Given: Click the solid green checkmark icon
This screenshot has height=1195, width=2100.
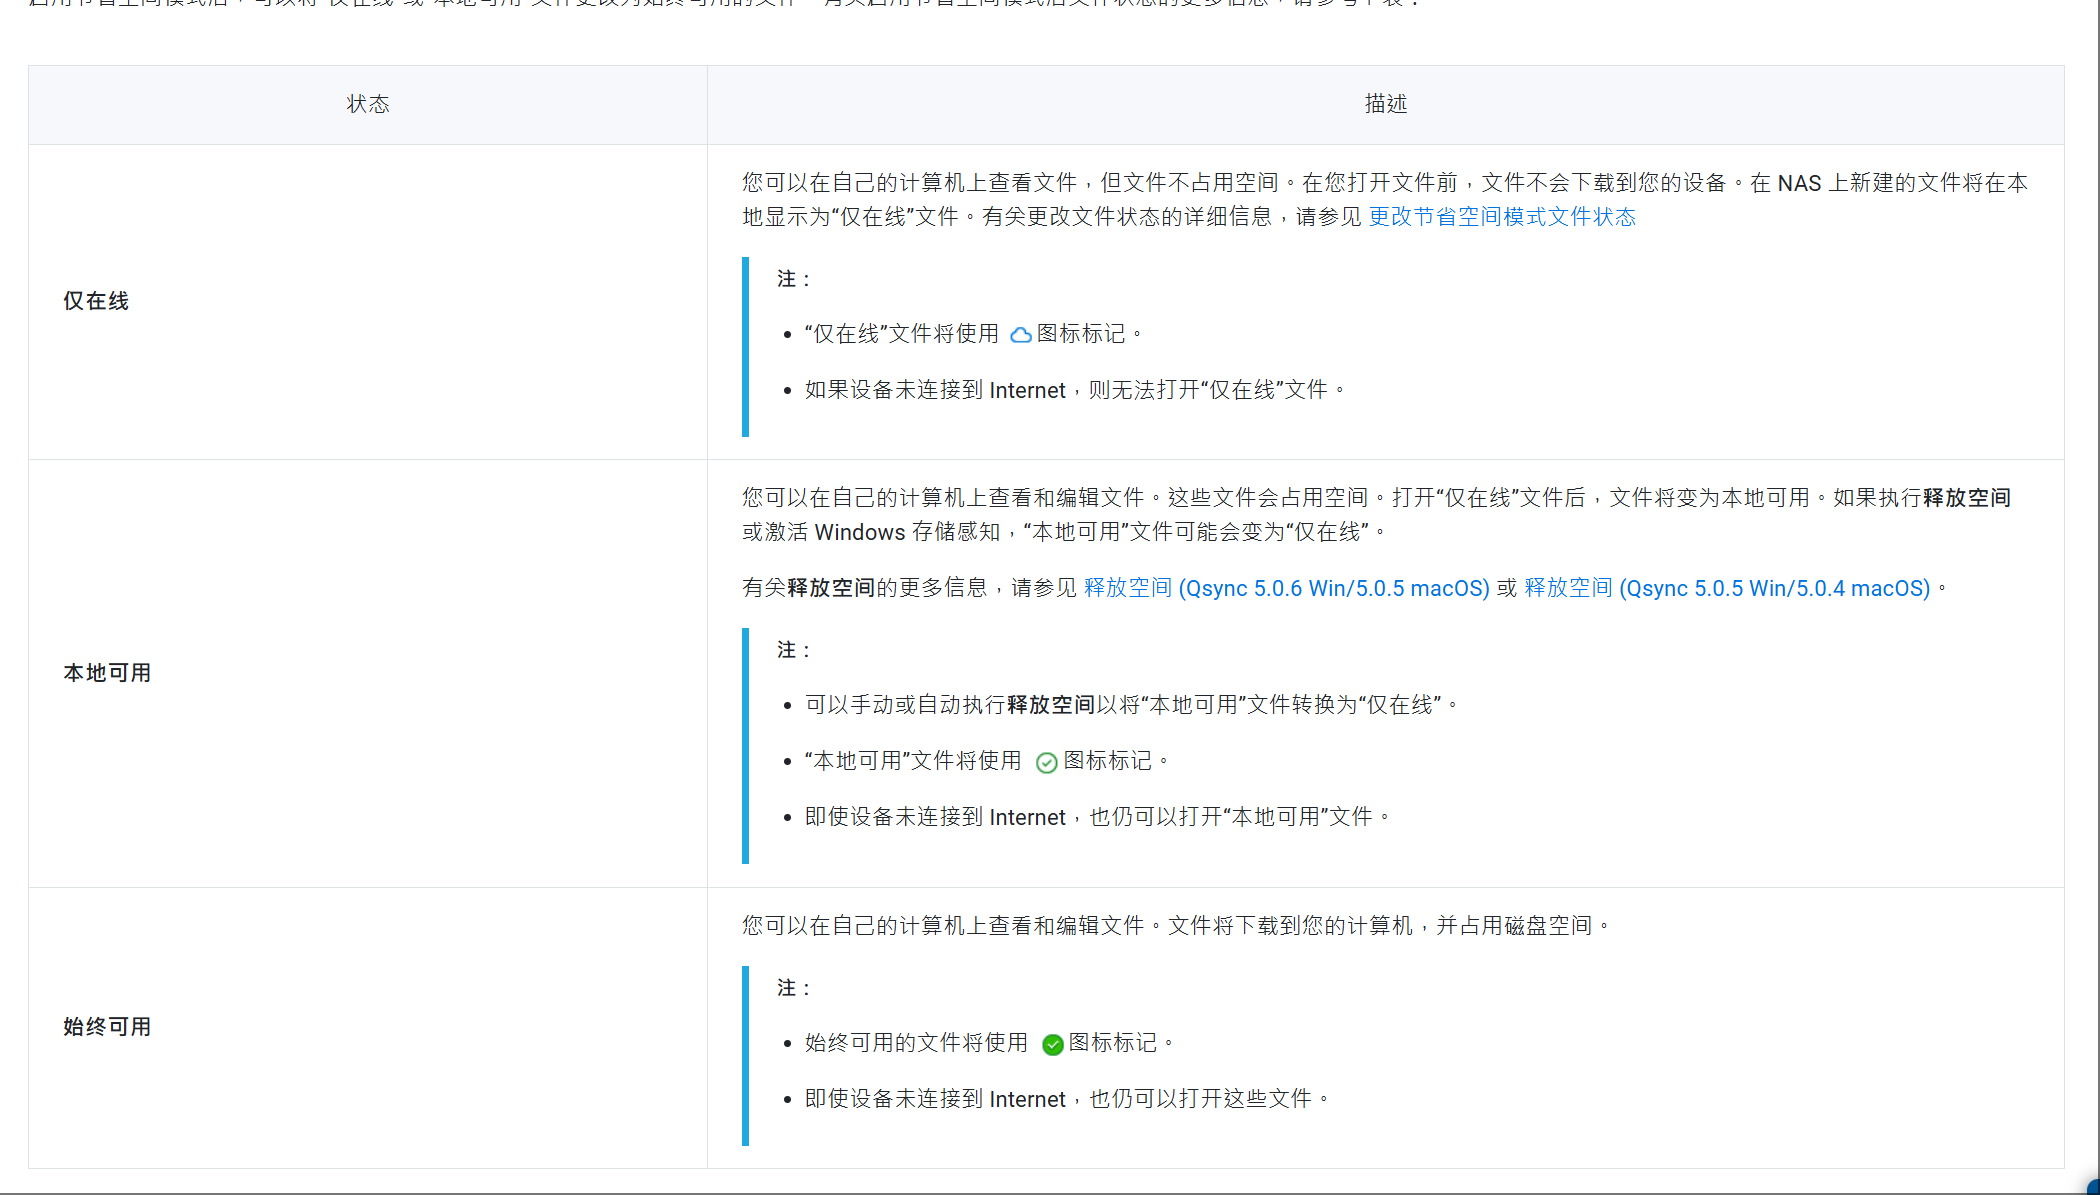Looking at the screenshot, I should pyautogui.click(x=1052, y=1045).
